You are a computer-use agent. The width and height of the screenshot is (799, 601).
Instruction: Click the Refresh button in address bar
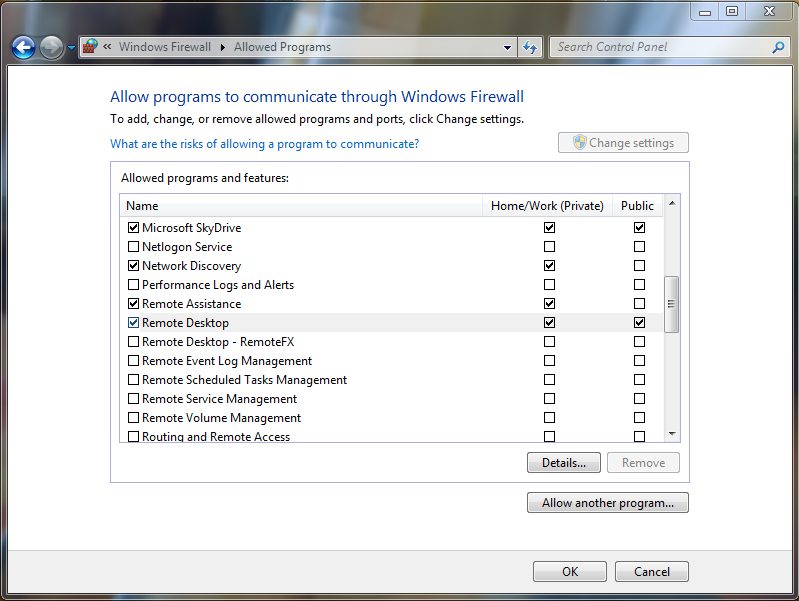click(x=530, y=47)
